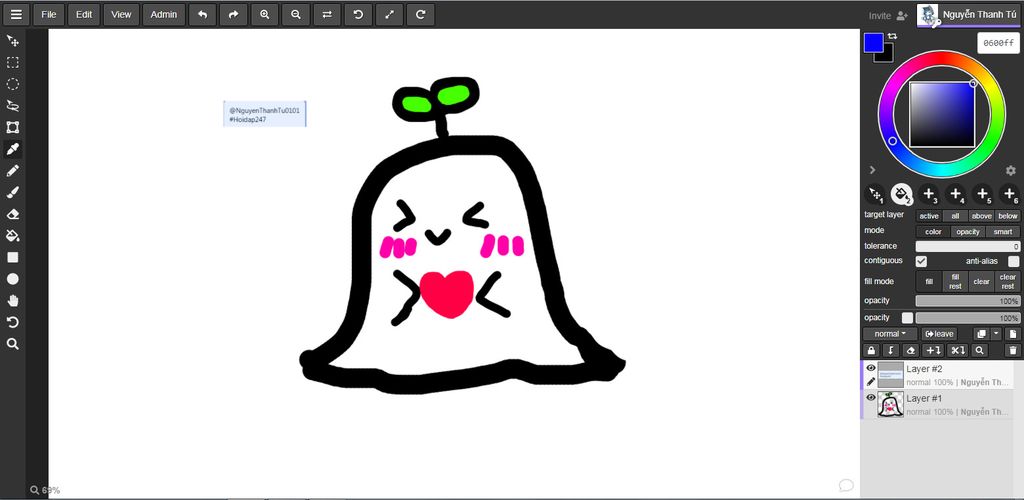This screenshot has width=1024, height=500.
Task: Rotate view clockwise from the top toolbar
Action: click(421, 14)
